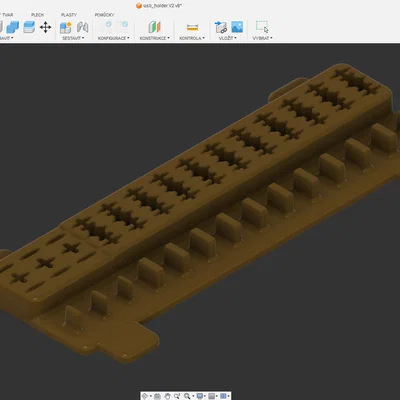Open the KONFIGURACE dropdown menu
This screenshot has width=400, height=400.
[x=114, y=38]
